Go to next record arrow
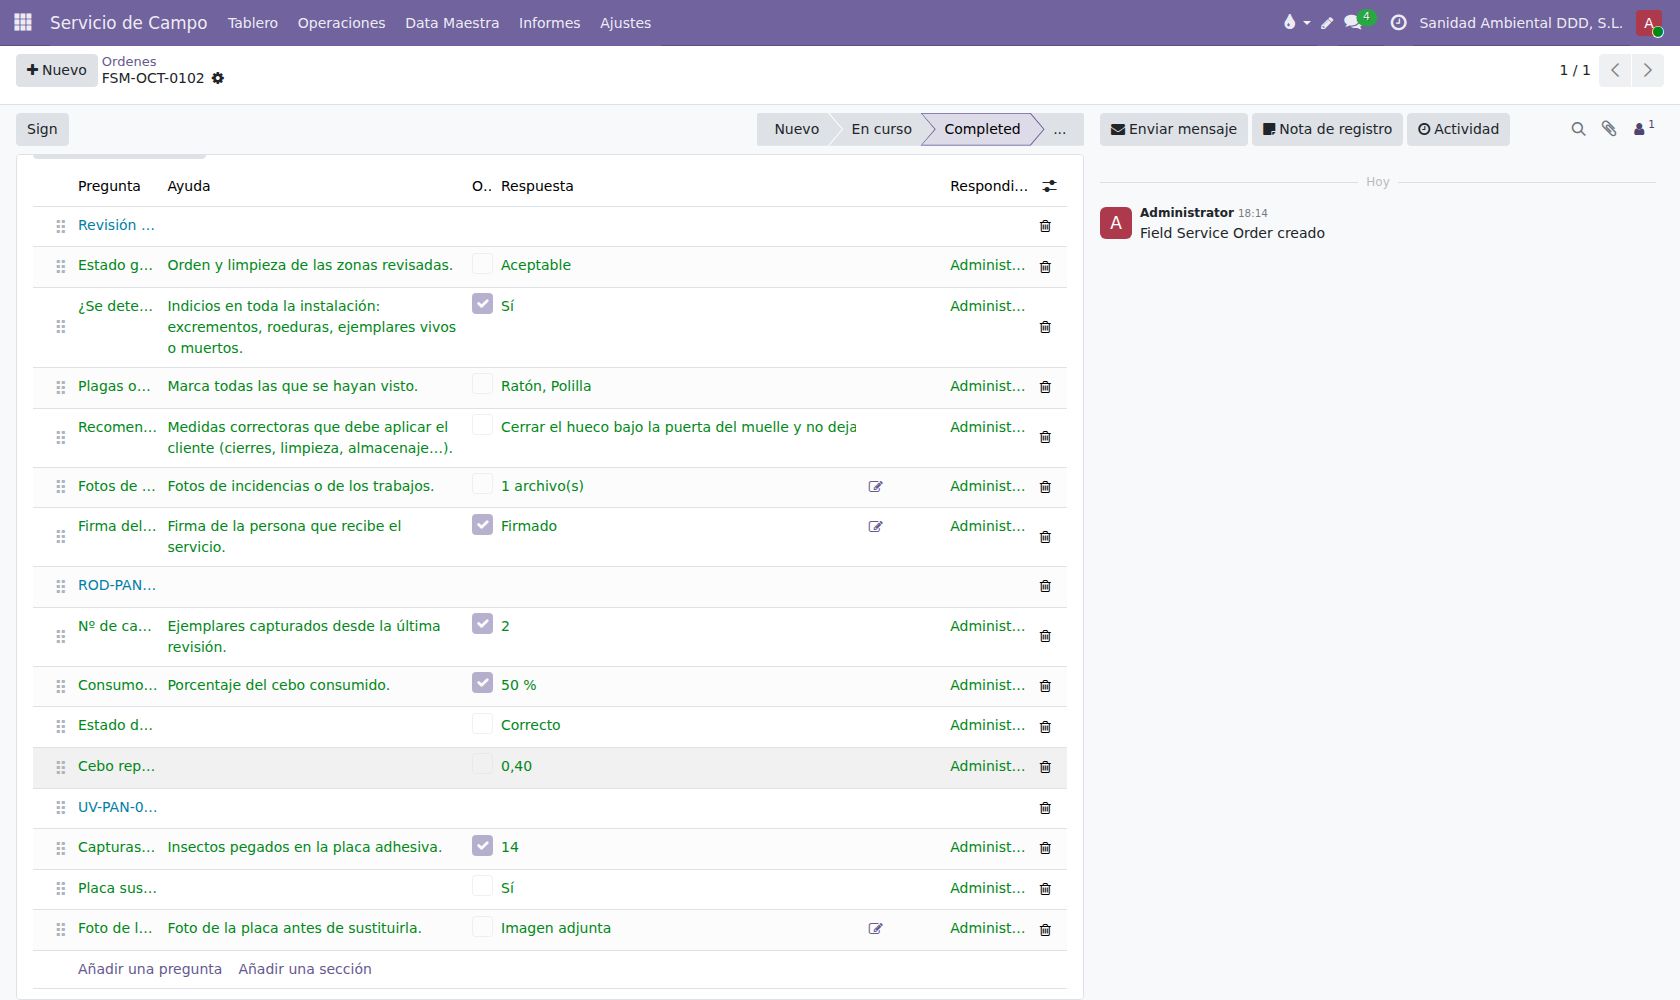1680x1000 pixels. point(1647,70)
